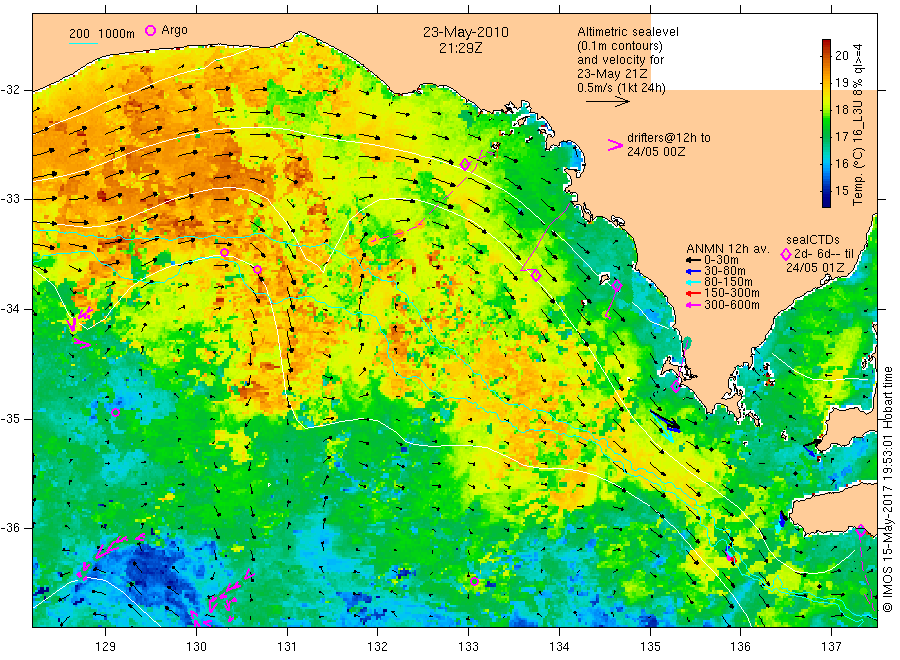The width and height of the screenshot is (900, 660).
Task: Click the seal CTD diamond near 137.3E, 36S
Action: pos(861,530)
